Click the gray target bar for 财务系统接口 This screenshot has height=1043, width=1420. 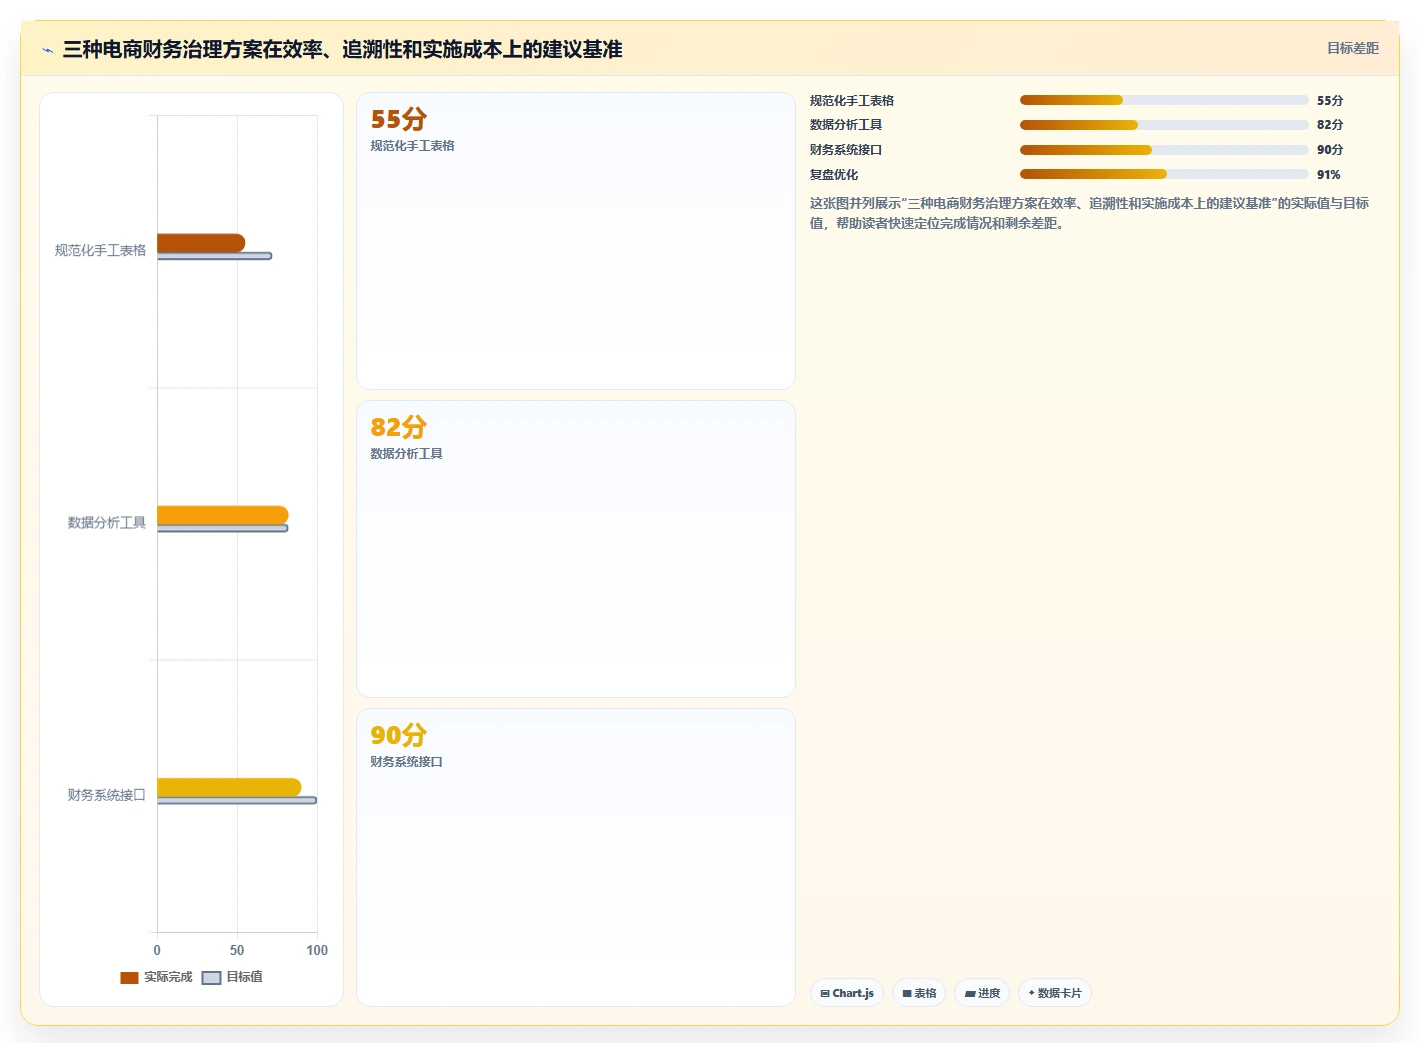pos(237,800)
